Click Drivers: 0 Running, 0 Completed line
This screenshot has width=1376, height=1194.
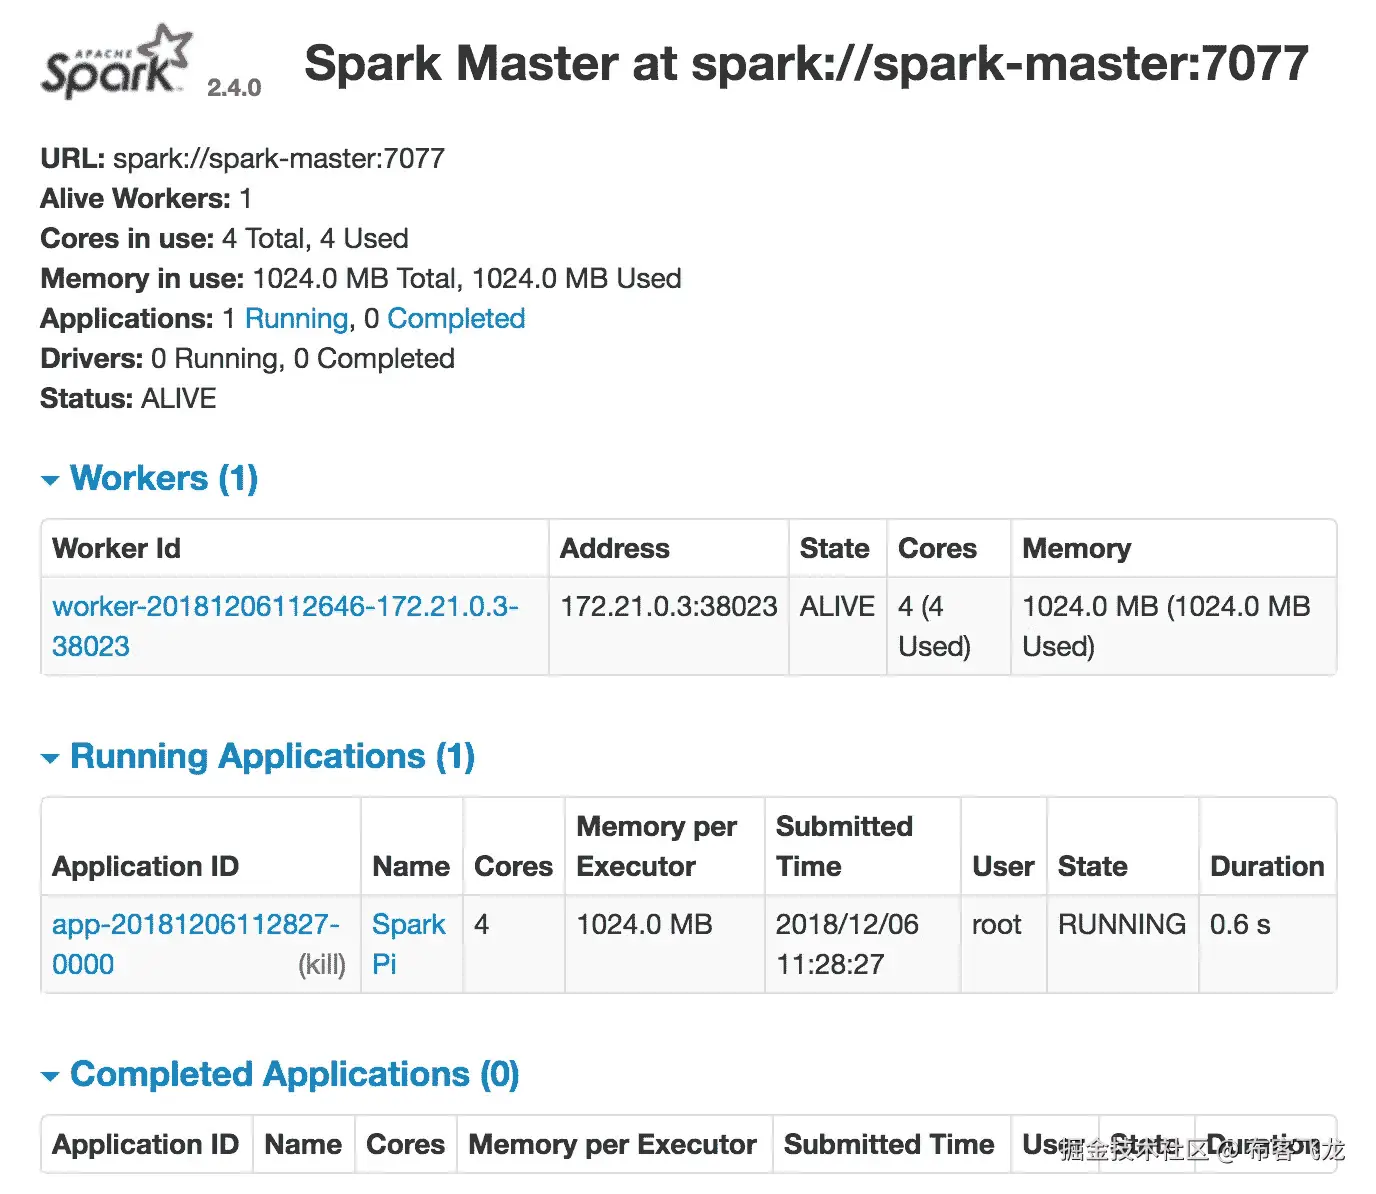pyautogui.click(x=247, y=358)
